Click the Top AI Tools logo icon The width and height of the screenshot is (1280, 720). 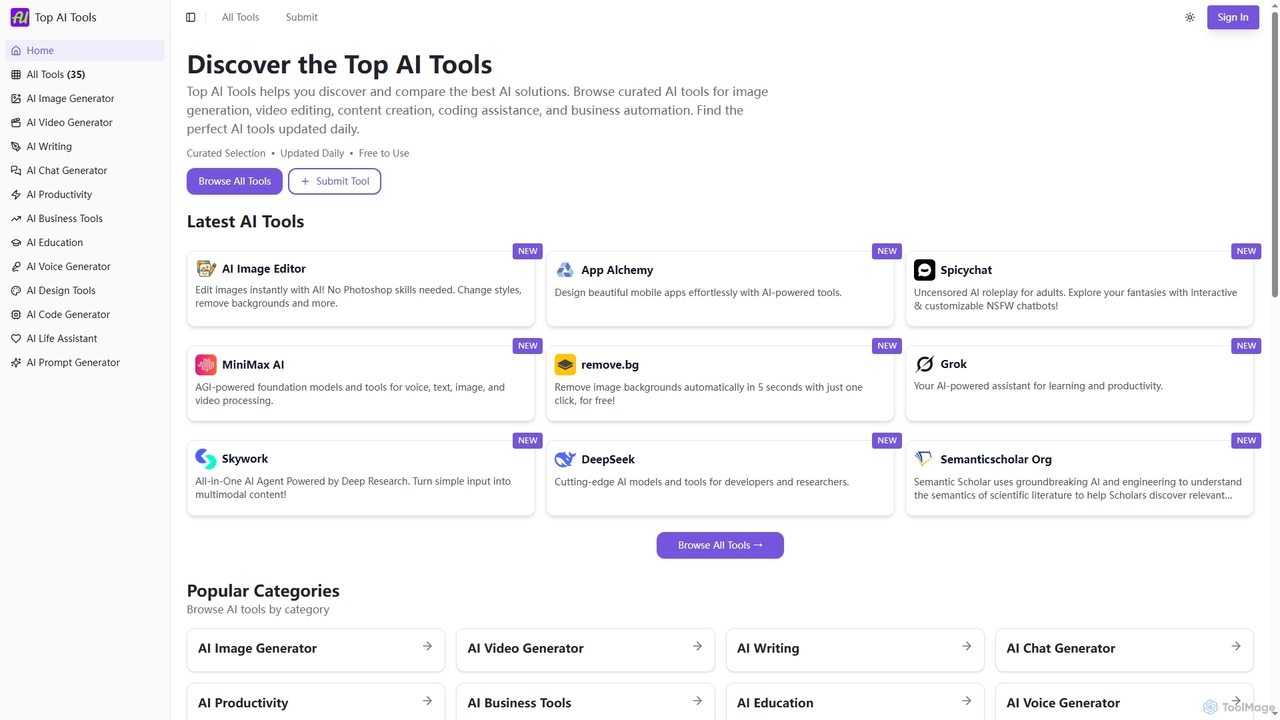pos(20,17)
